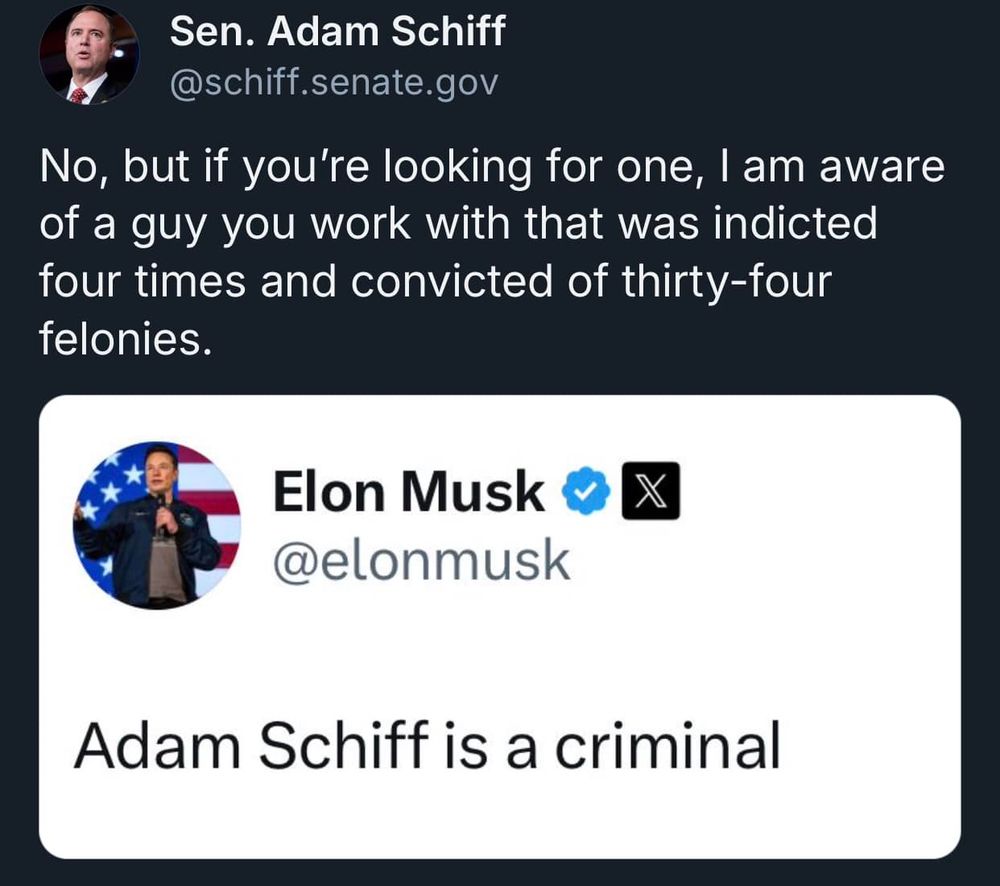The height and width of the screenshot is (886, 1000).
Task: Click the black X logo badge
Action: [650, 493]
